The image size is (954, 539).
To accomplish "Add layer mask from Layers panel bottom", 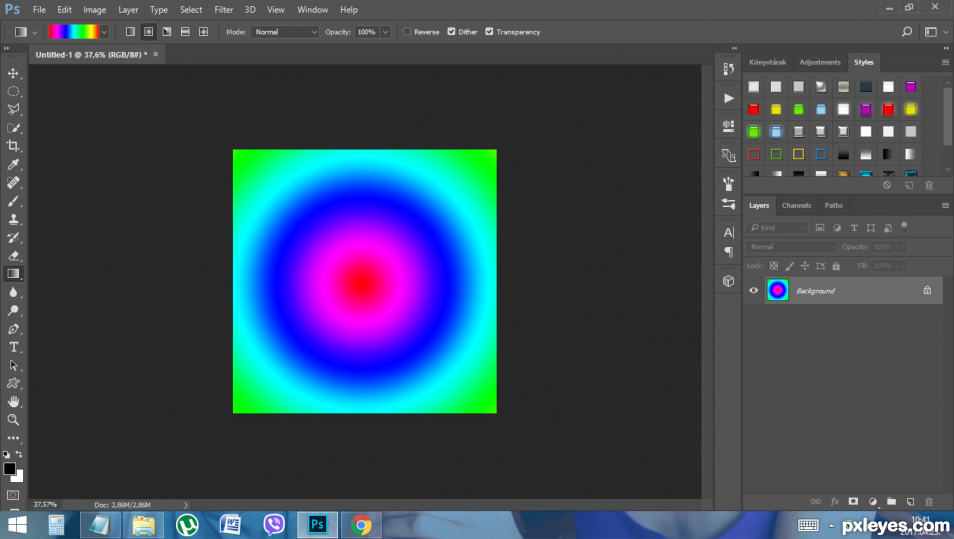I will [853, 501].
